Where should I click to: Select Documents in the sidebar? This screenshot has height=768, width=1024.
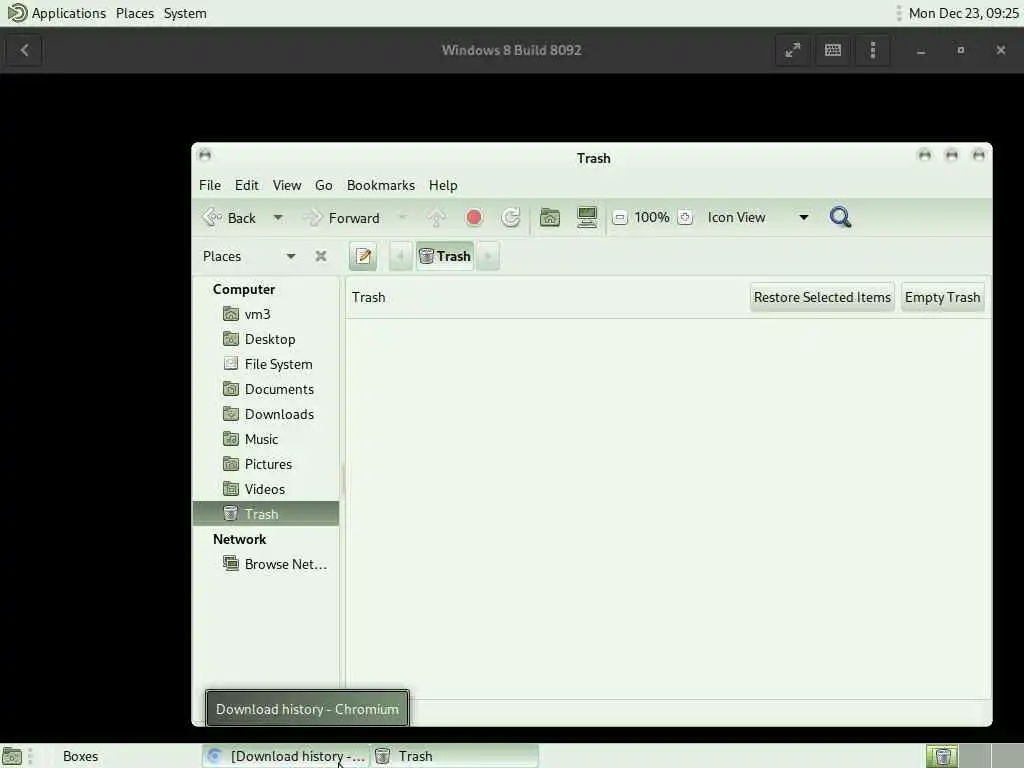point(266,389)
